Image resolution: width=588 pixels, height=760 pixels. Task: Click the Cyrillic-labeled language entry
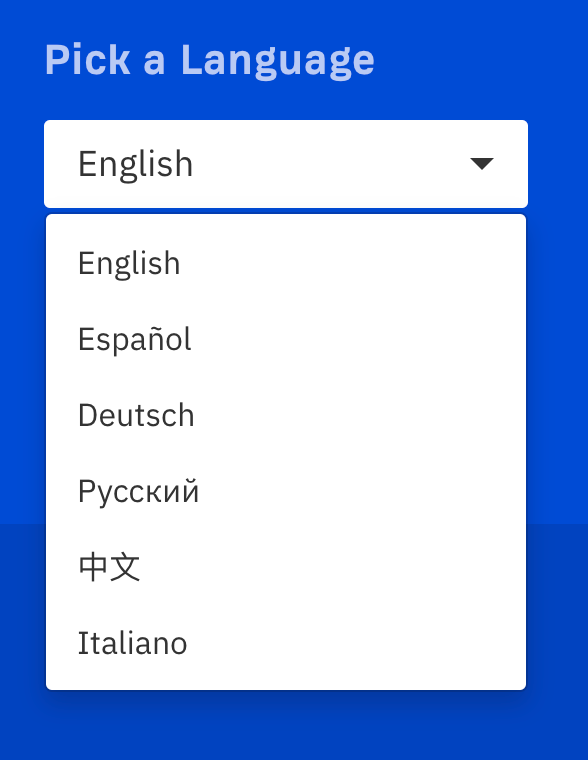click(286, 491)
